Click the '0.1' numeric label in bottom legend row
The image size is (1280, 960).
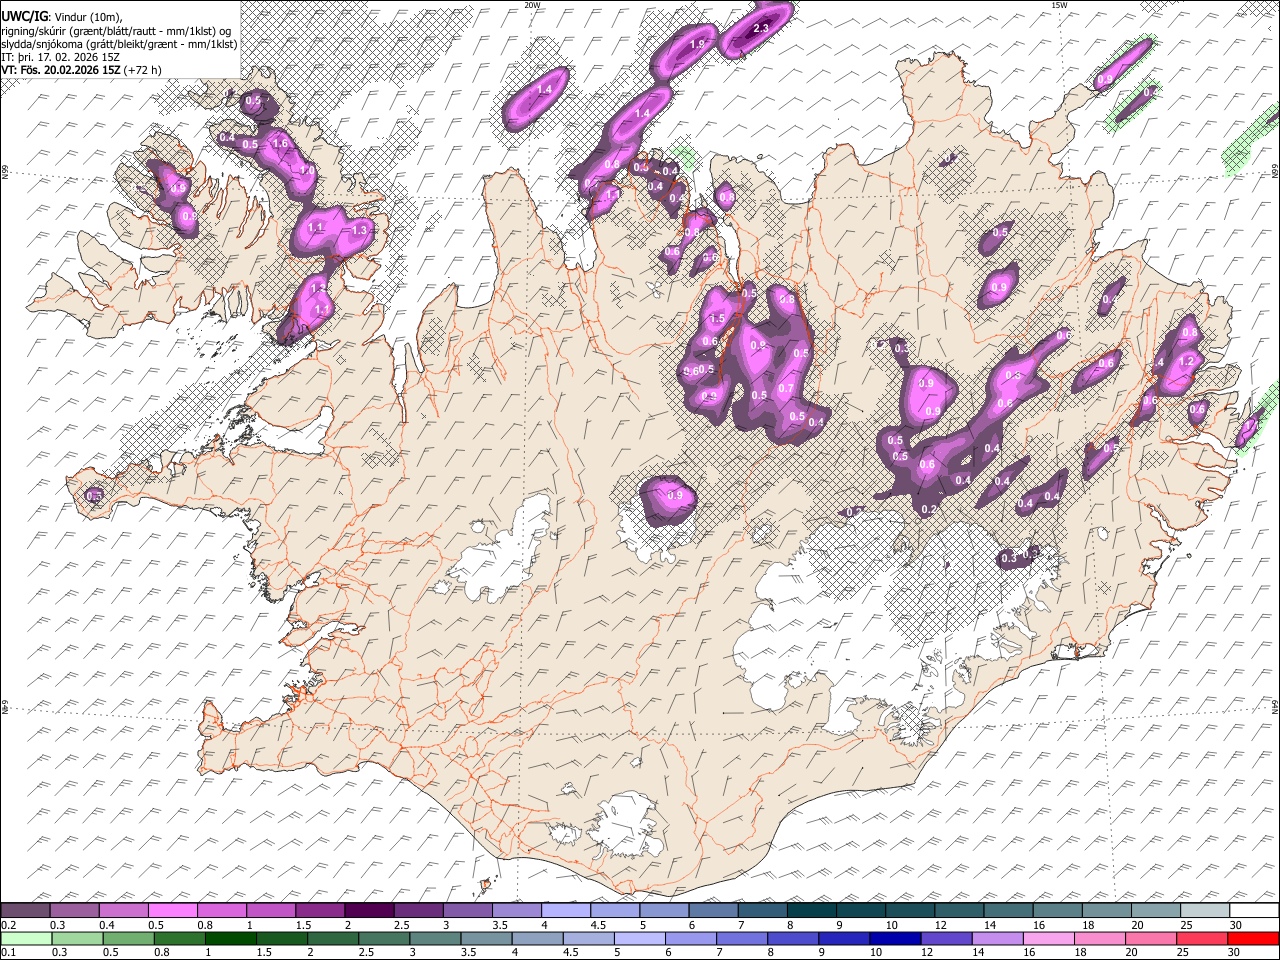(7, 952)
